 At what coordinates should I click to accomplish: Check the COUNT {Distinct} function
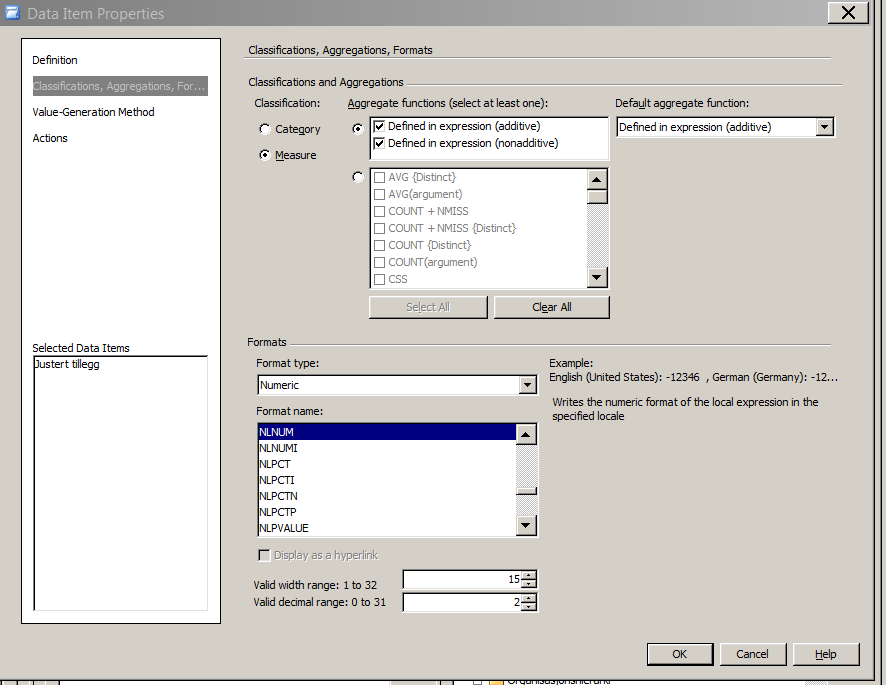379,245
